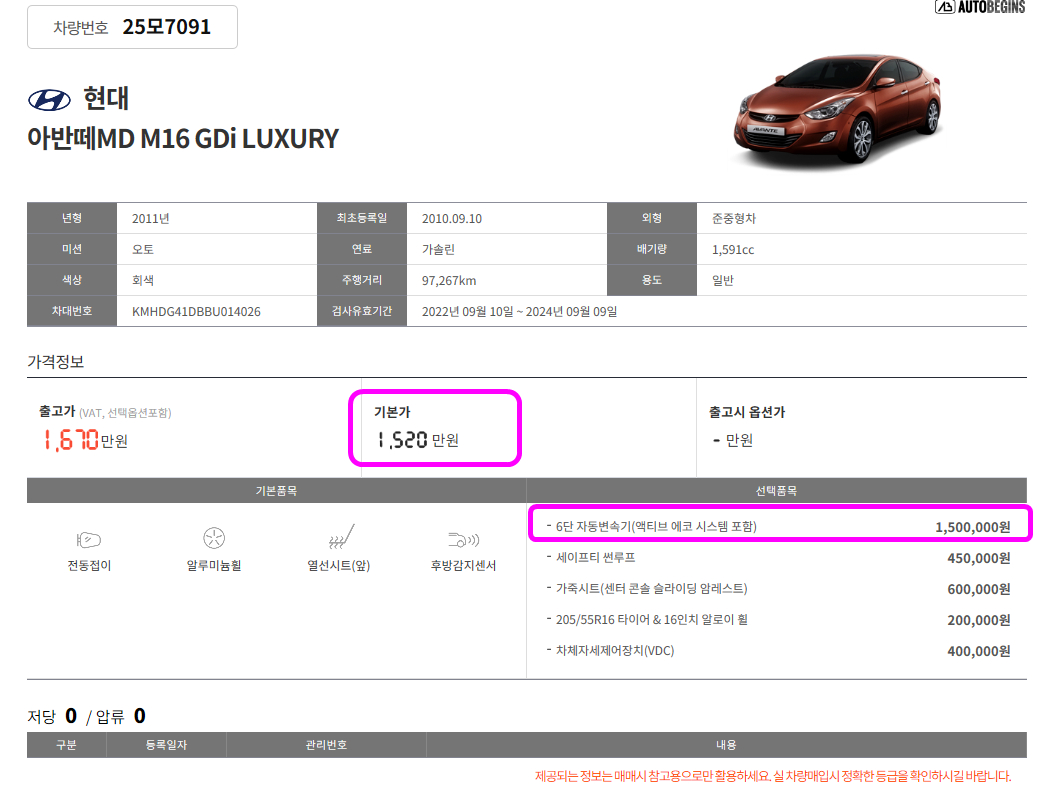Click the 600,000원 option price
1039x811 pixels.
(979, 590)
